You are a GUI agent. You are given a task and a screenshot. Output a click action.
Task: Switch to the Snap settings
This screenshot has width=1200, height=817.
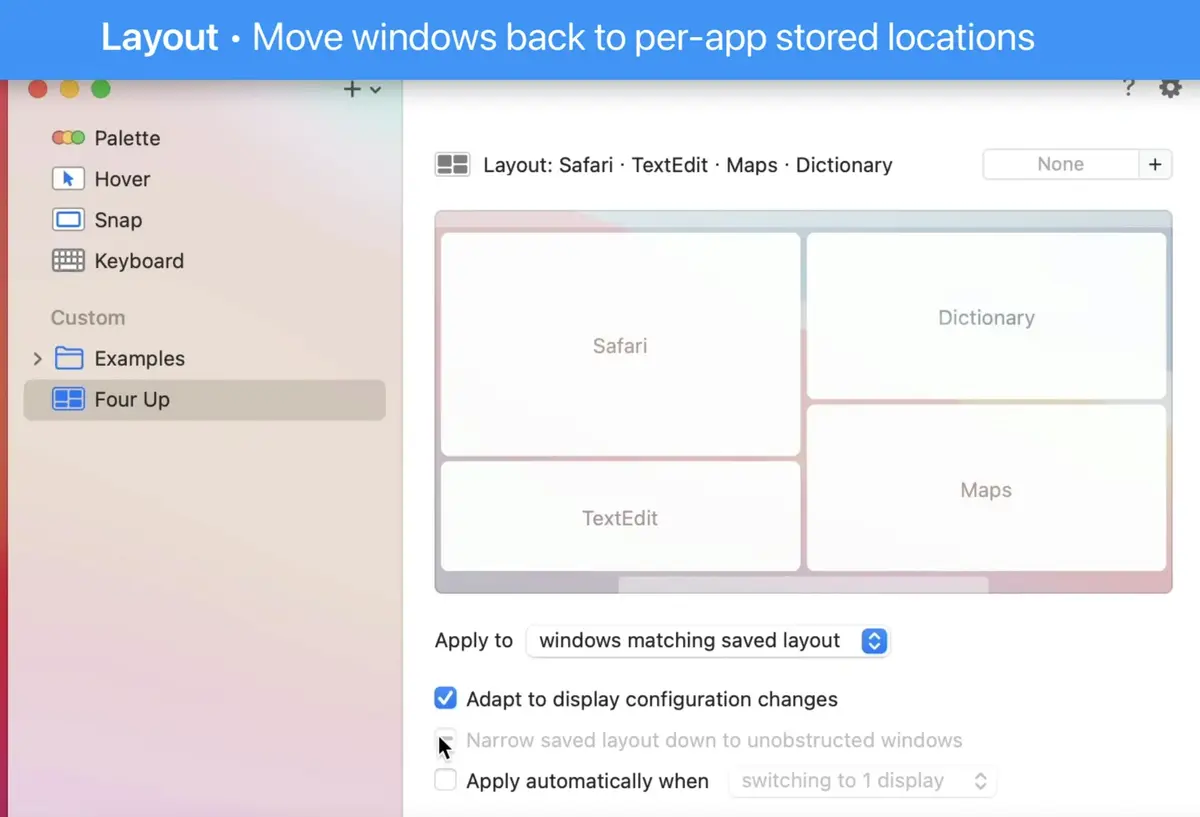tap(117, 220)
